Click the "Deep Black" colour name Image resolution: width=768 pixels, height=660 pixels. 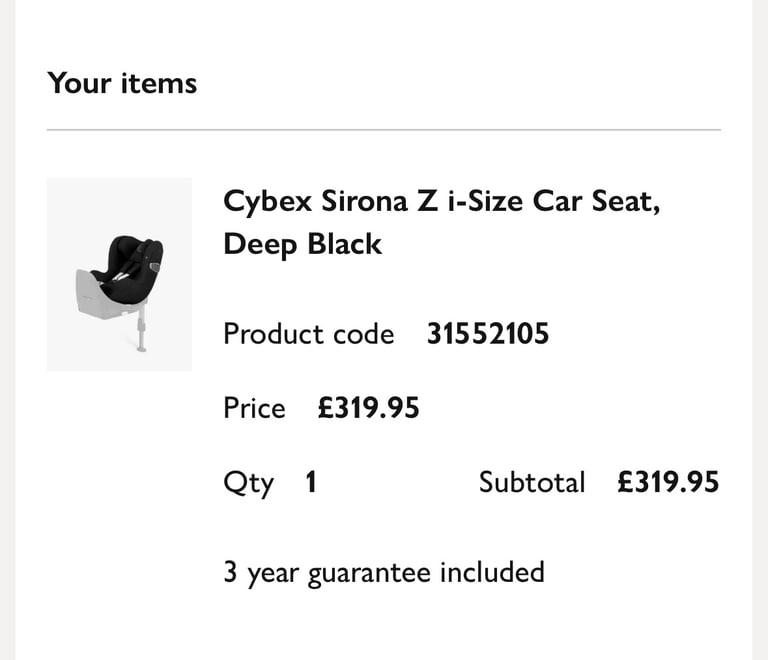302,244
